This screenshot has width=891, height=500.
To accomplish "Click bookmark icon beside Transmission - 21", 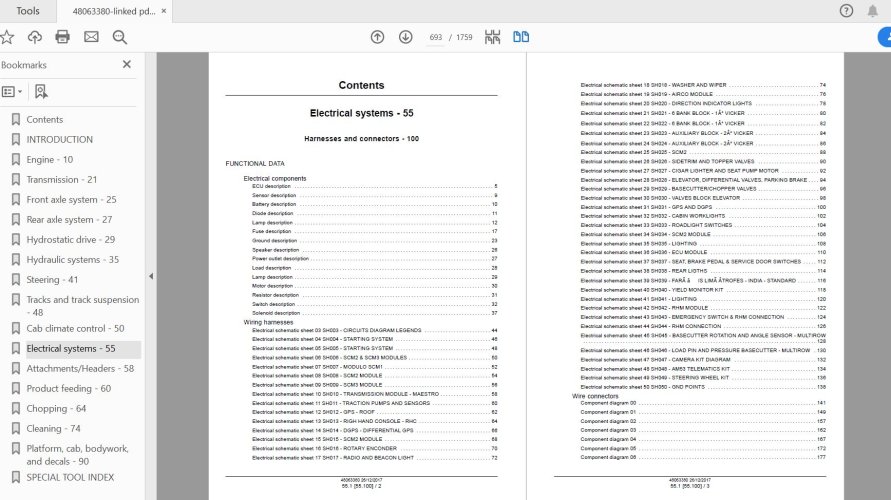I will coord(16,180).
